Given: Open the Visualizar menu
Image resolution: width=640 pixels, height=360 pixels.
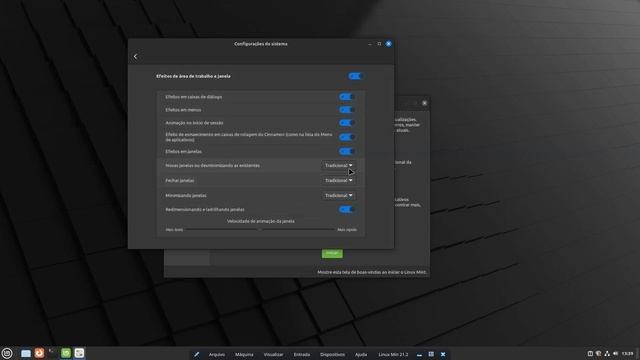Looking at the screenshot, I should coord(273,355).
